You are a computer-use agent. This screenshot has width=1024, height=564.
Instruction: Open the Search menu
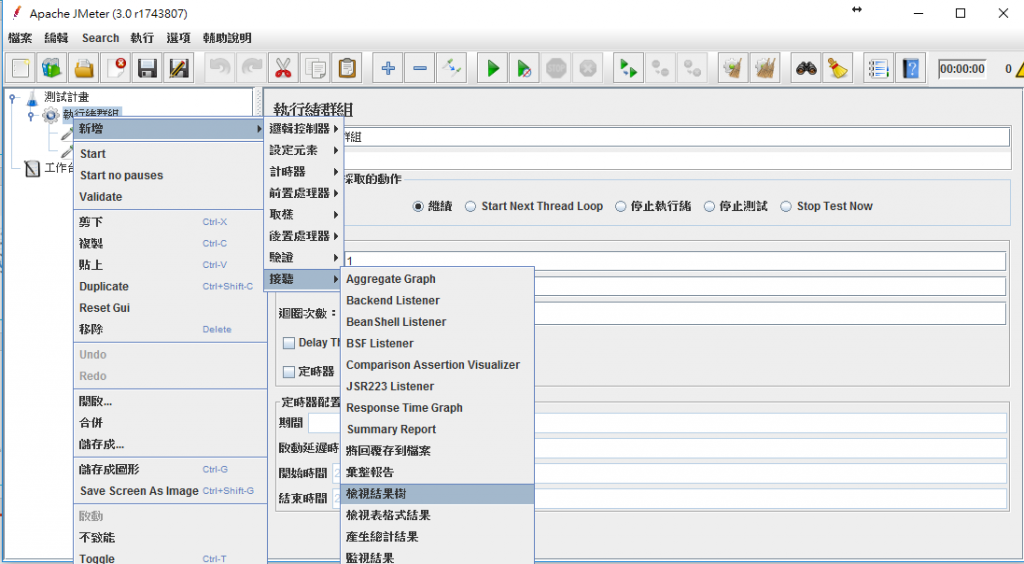click(x=101, y=38)
